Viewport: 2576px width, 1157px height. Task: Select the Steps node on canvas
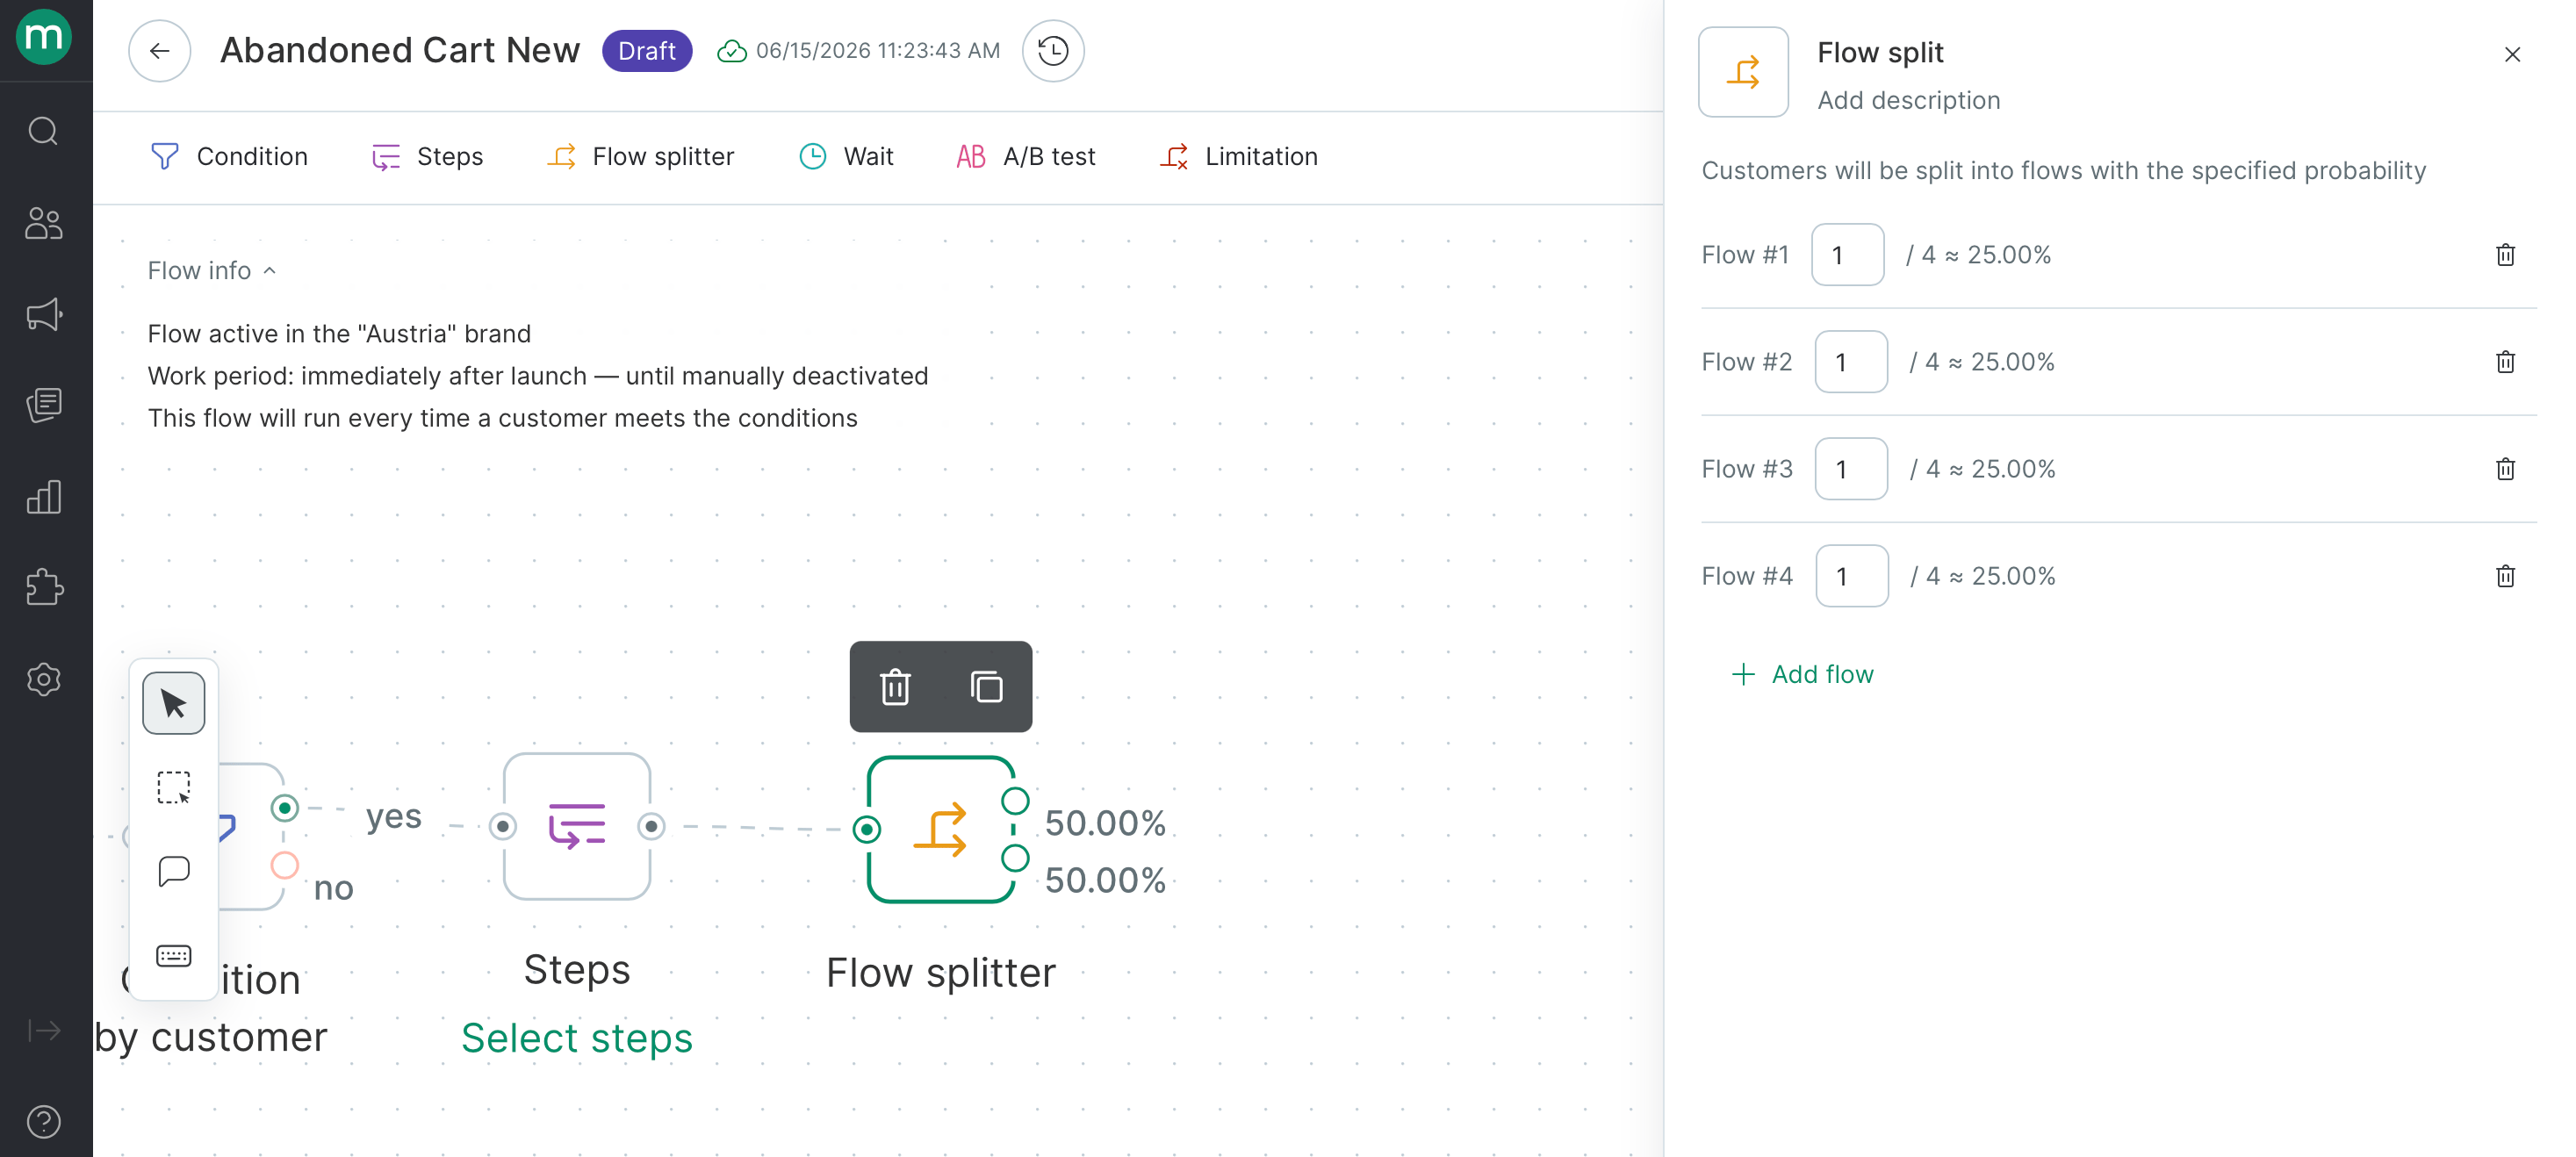pyautogui.click(x=577, y=827)
